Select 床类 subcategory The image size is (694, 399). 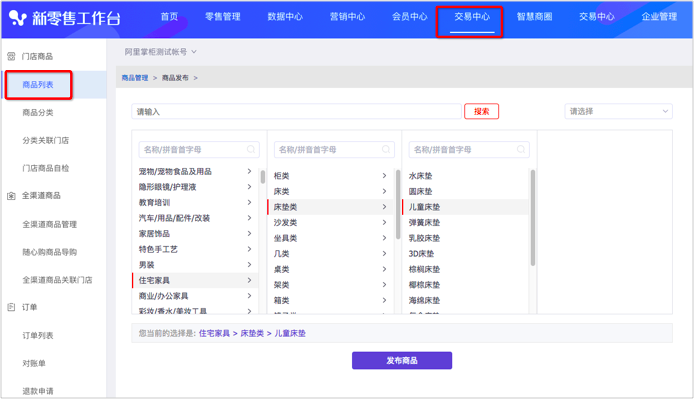click(x=281, y=191)
